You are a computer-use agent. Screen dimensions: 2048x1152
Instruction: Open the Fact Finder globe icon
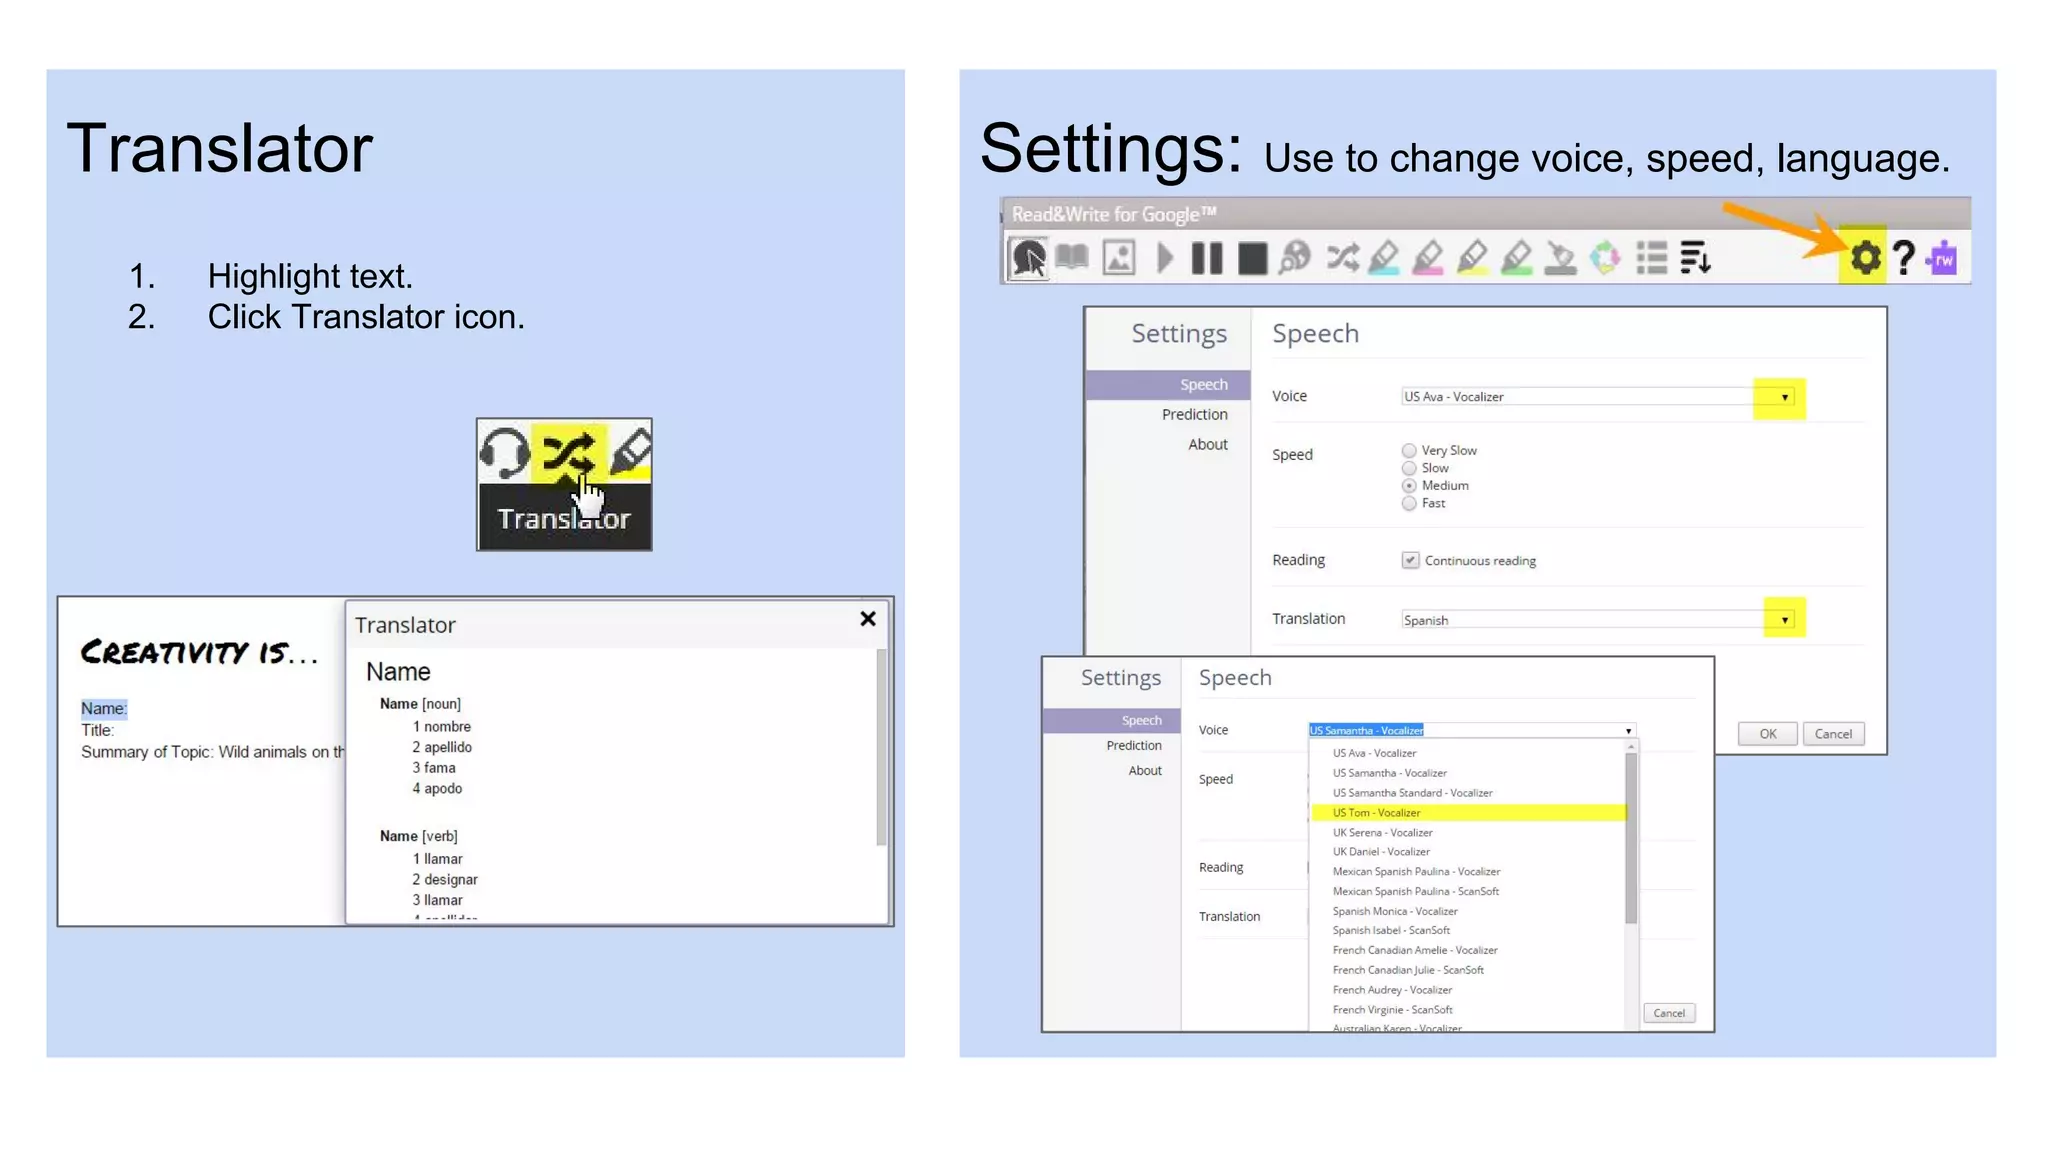click(x=1296, y=258)
